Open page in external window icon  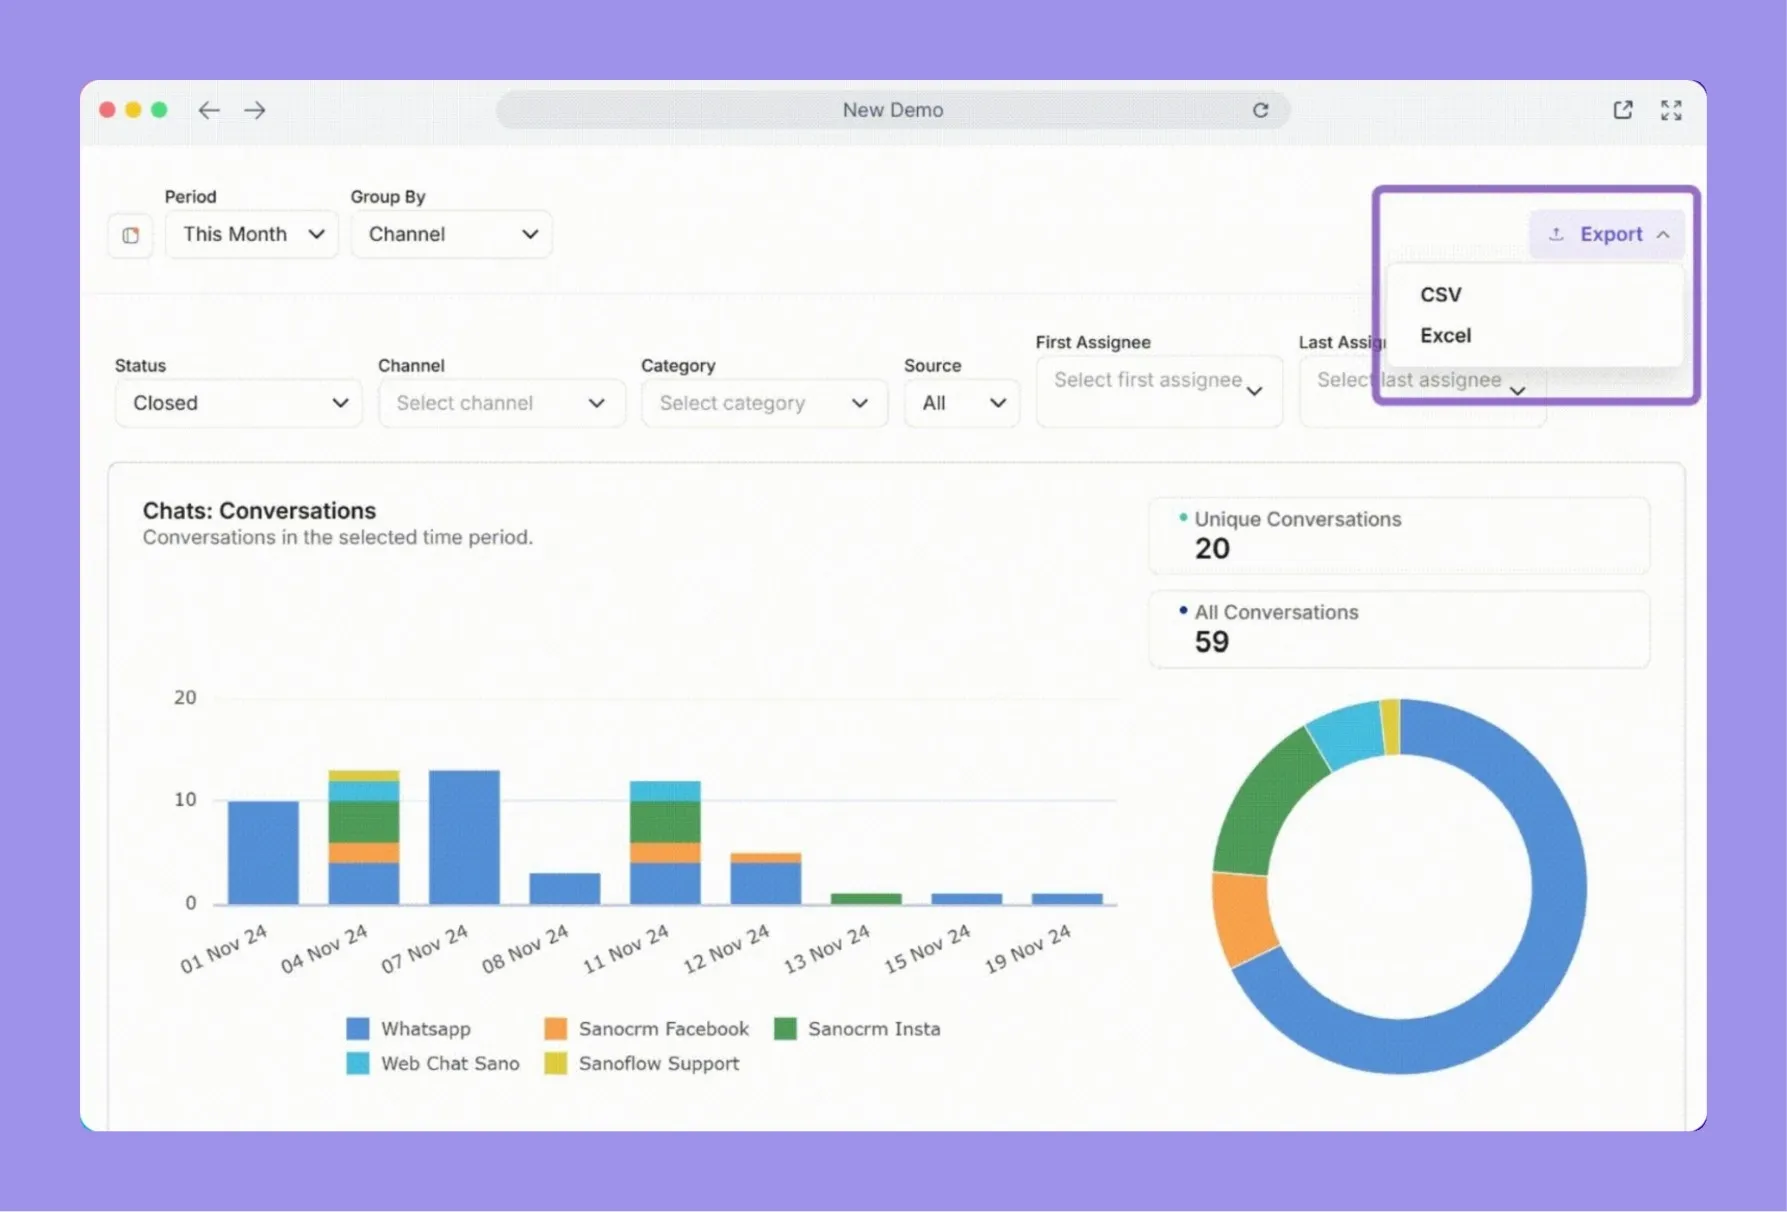(1623, 110)
